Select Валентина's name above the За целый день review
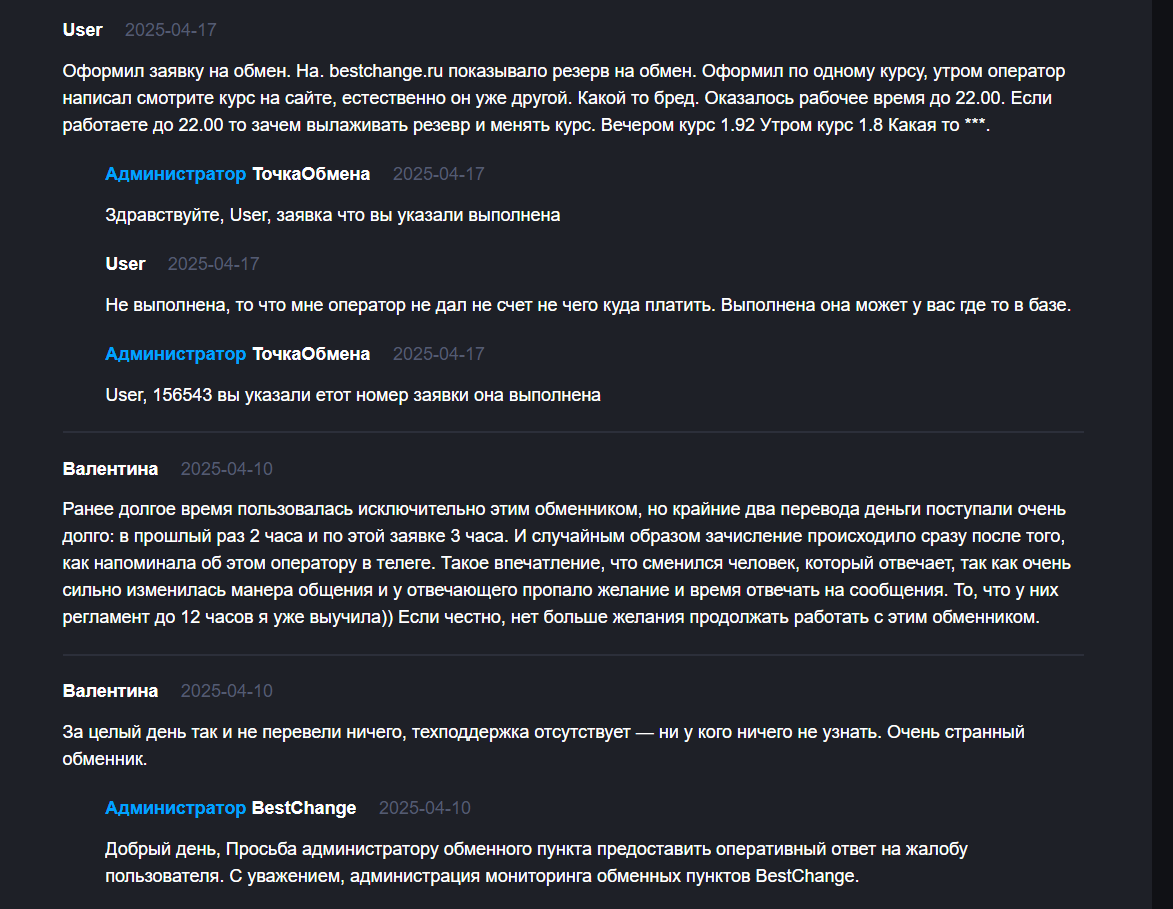Screen dimensions: 1173x909 tap(110, 691)
